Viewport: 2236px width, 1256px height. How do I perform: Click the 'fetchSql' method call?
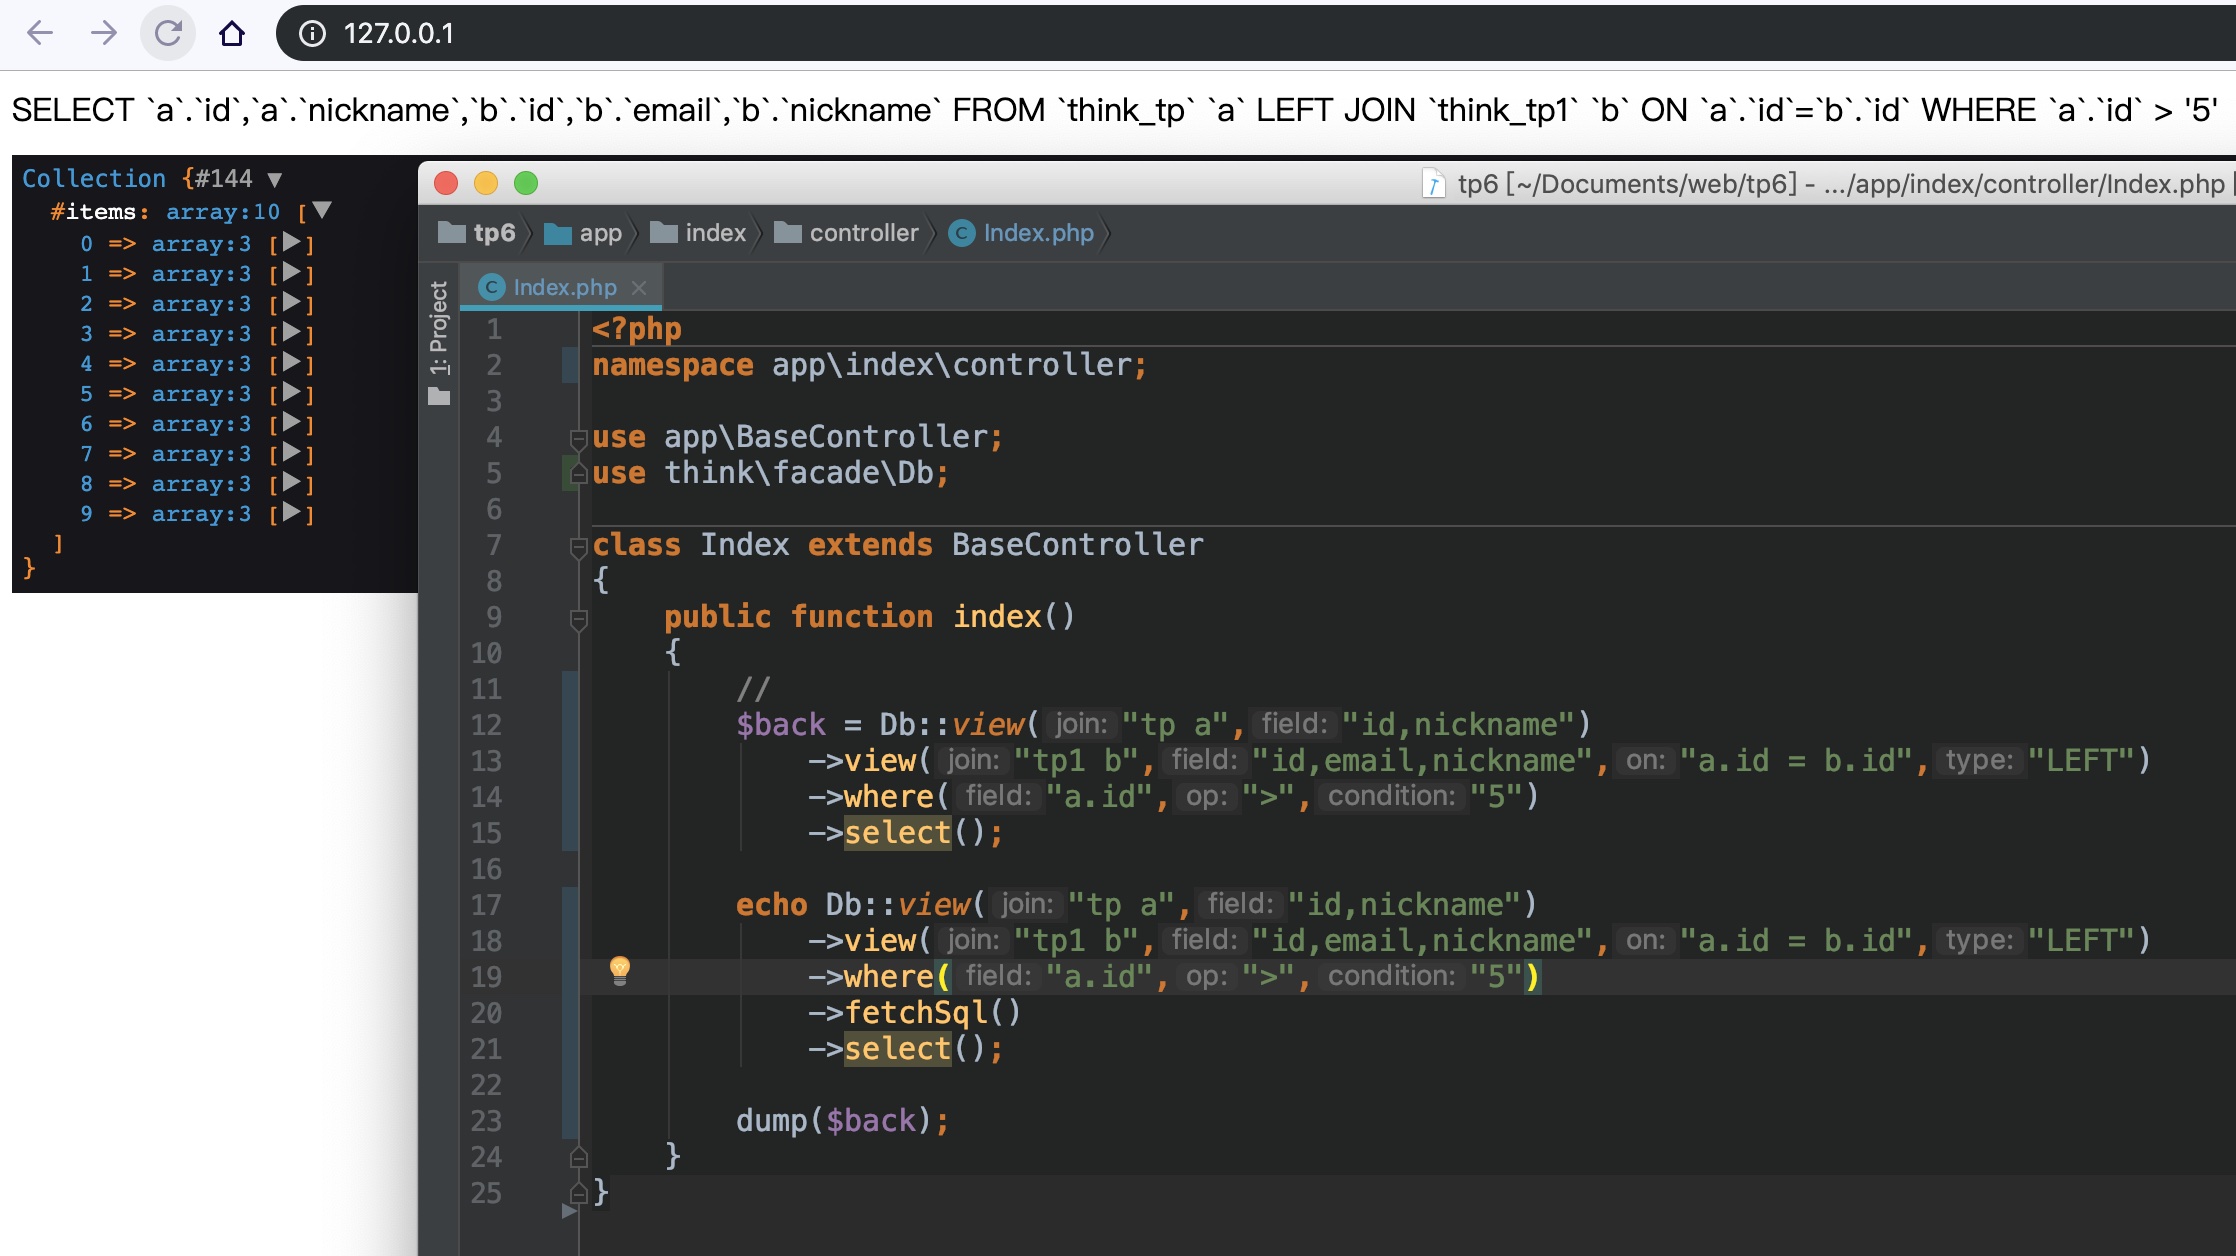916,1013
